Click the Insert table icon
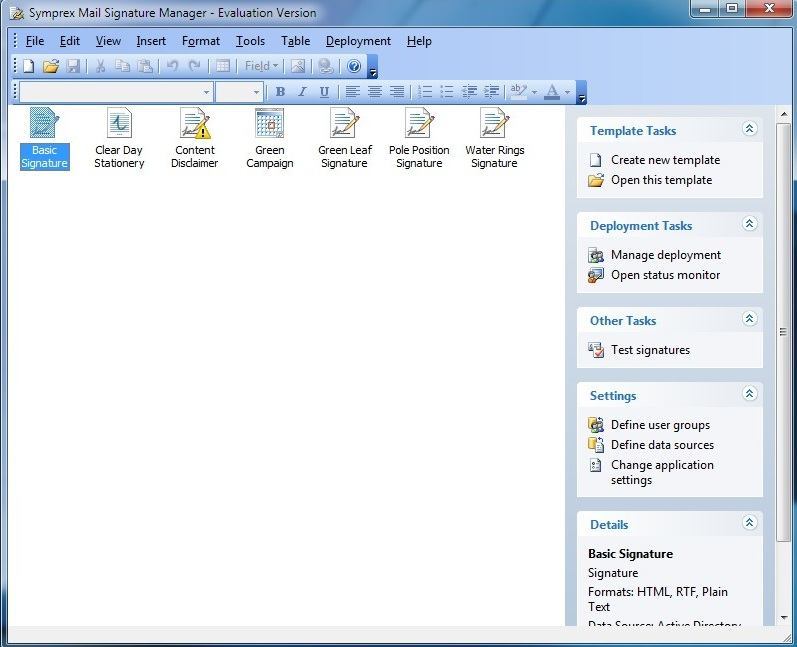 pyautogui.click(x=223, y=66)
